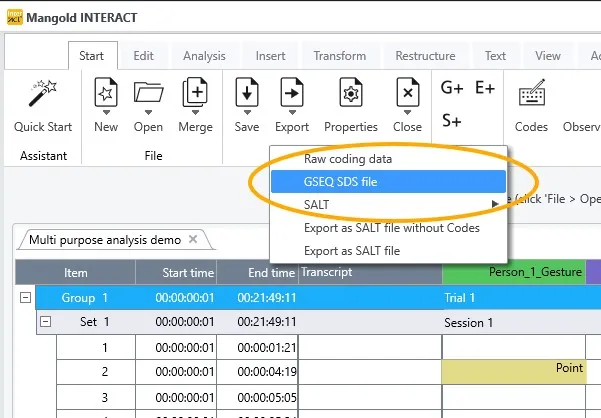Select the yellow Point code cell
Screen dimensions: 601x418
tap(514, 372)
